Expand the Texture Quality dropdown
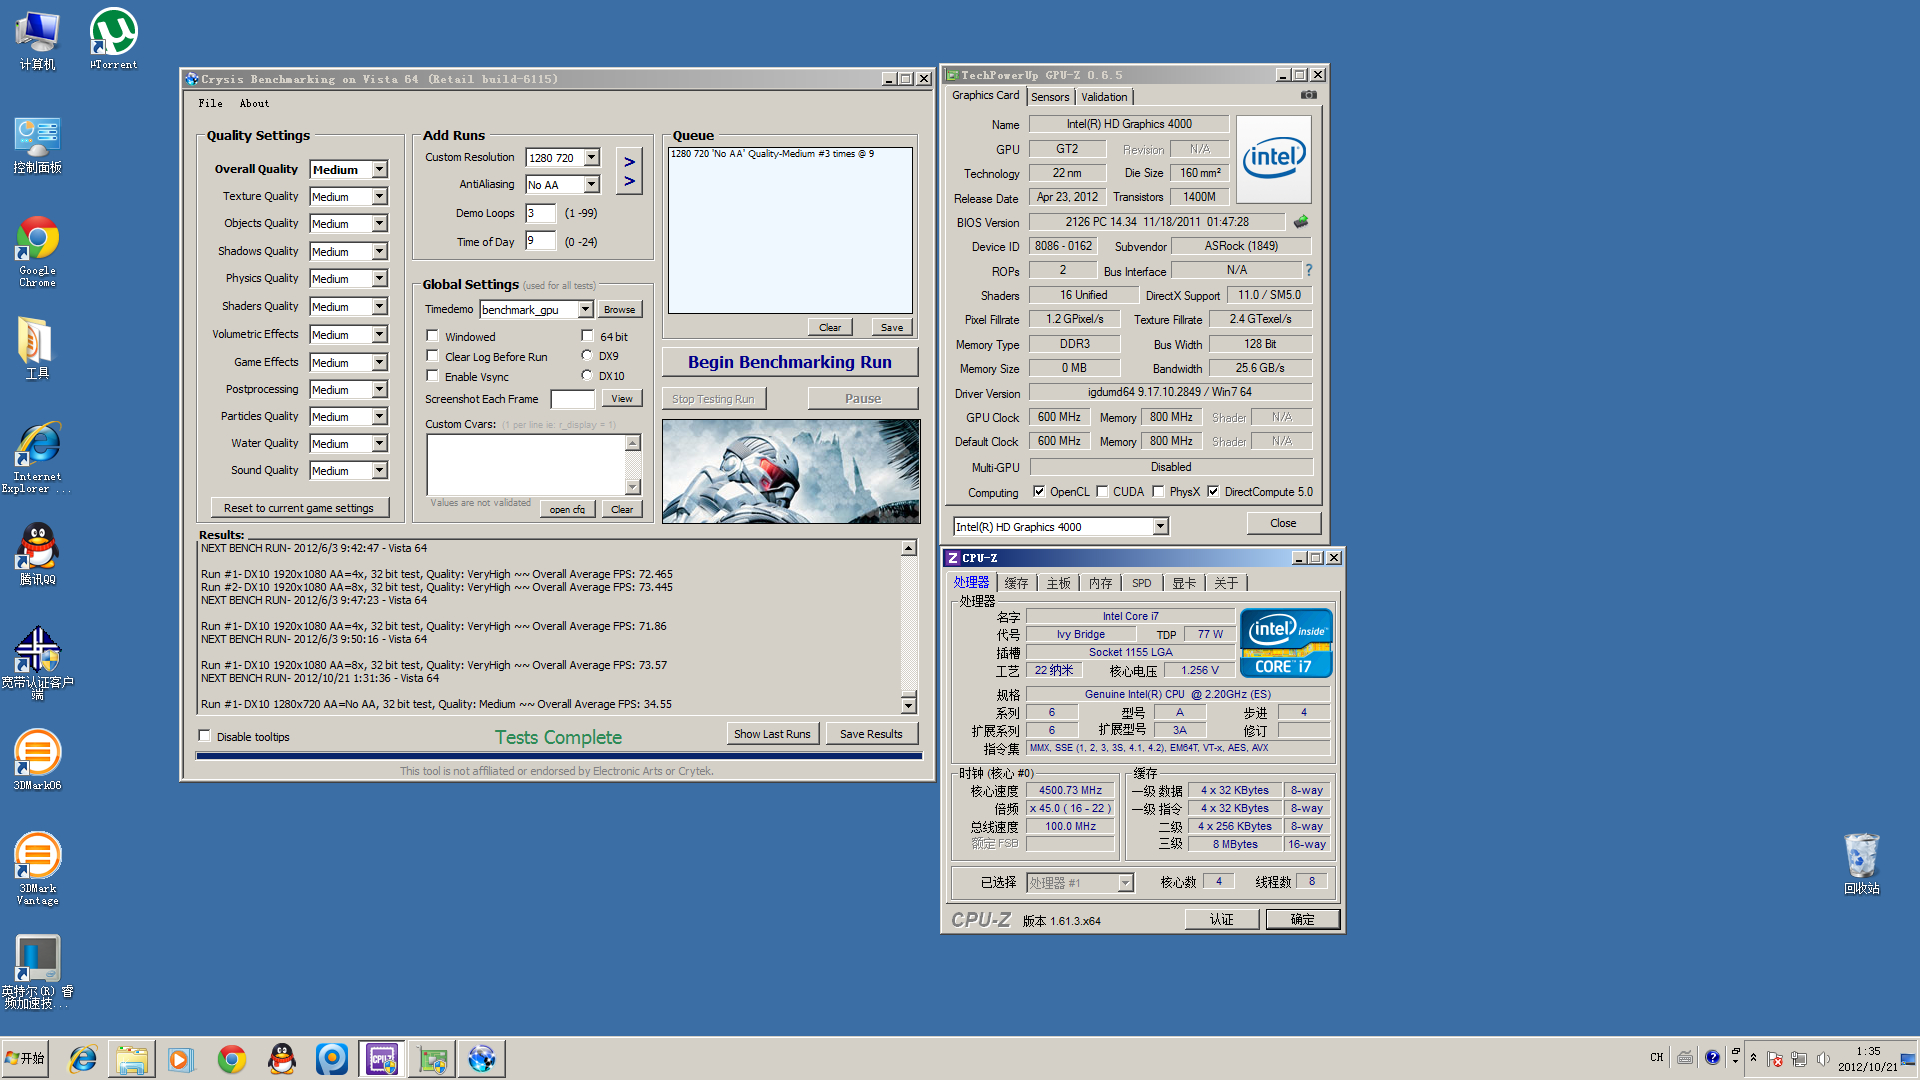Viewport: 1920px width, 1080px height. (x=380, y=197)
